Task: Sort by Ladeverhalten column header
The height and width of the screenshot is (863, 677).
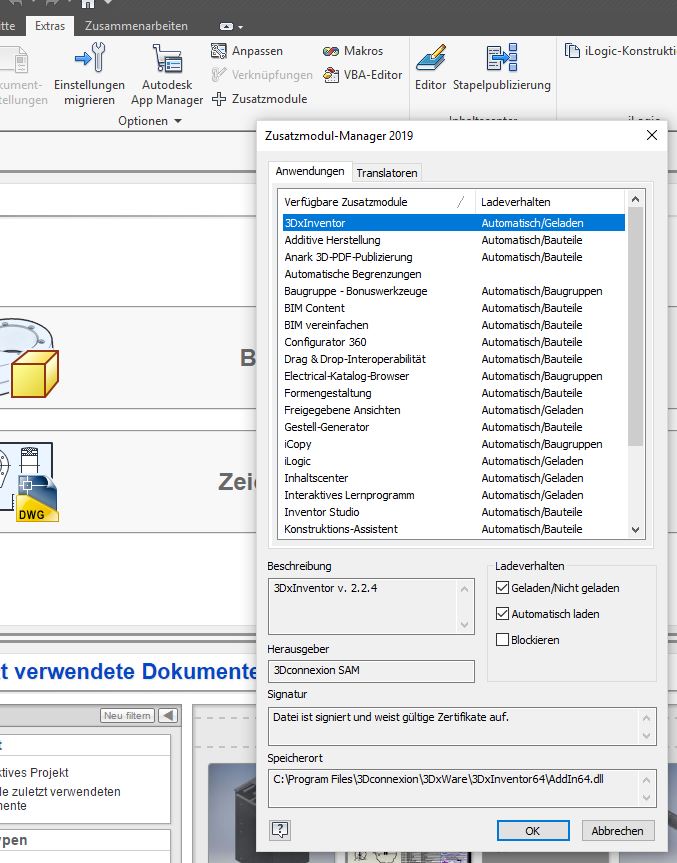Action: pos(550,202)
